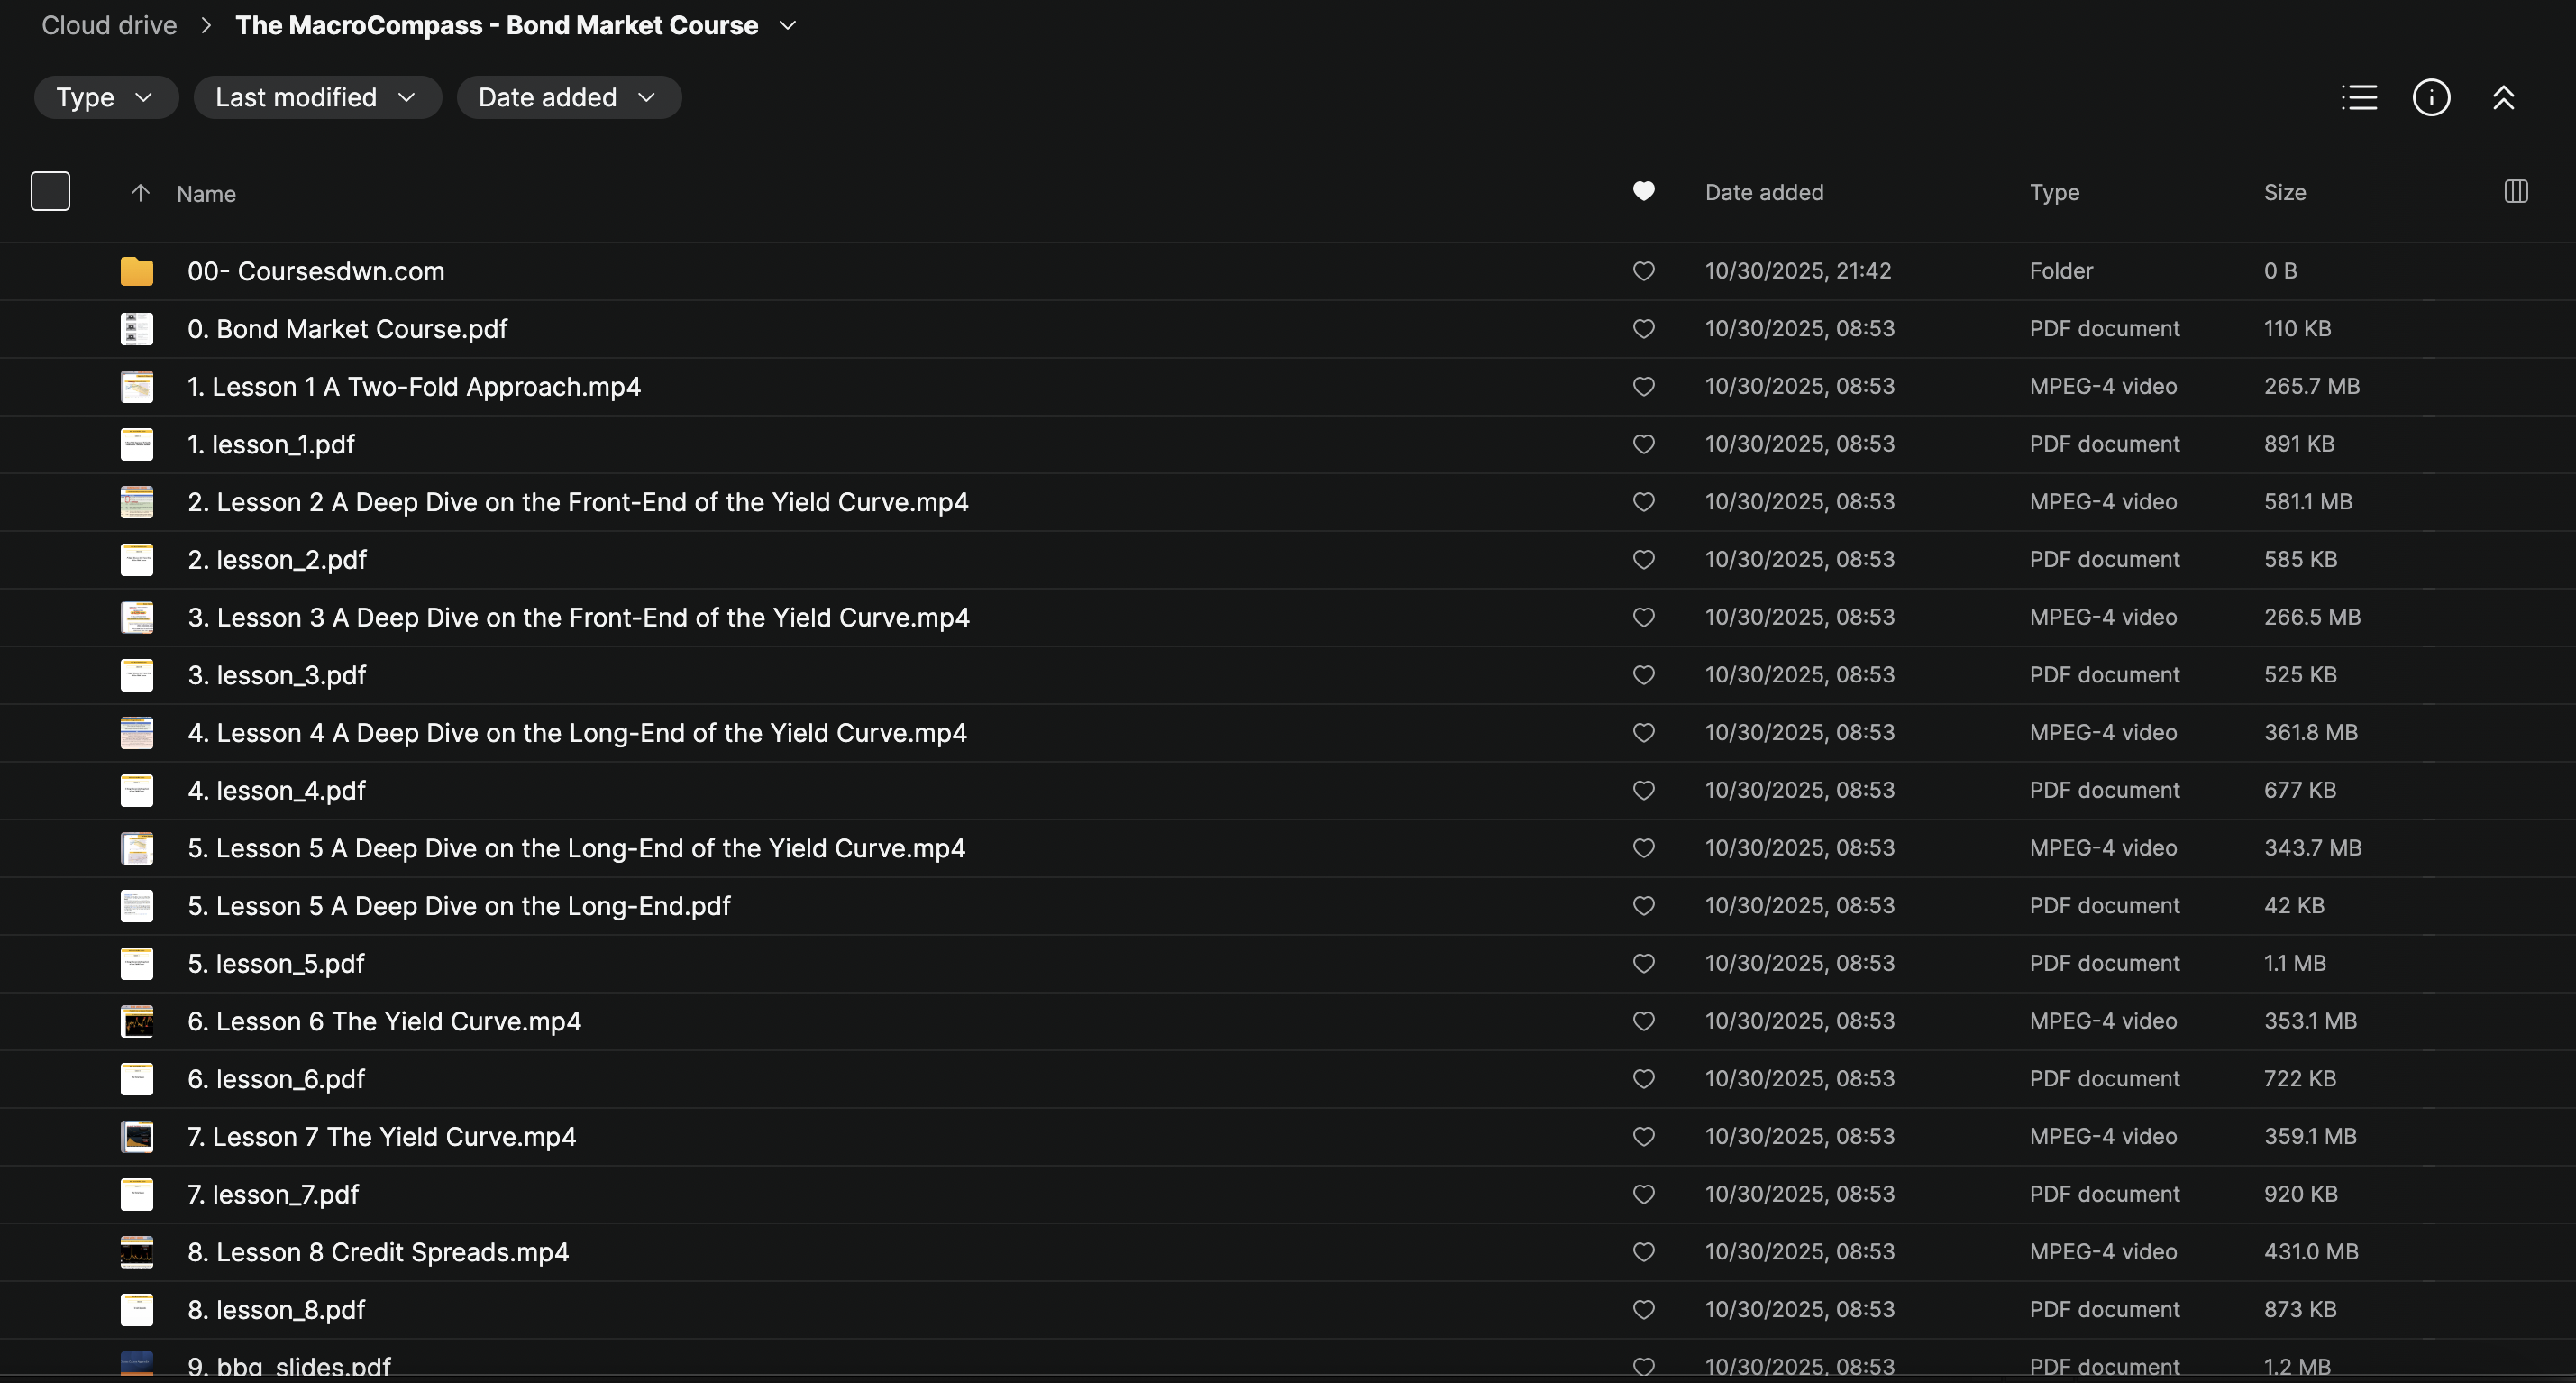Viewport: 2576px width, 1383px height.
Task: Open the Type filter dropdown
Action: (x=105, y=97)
